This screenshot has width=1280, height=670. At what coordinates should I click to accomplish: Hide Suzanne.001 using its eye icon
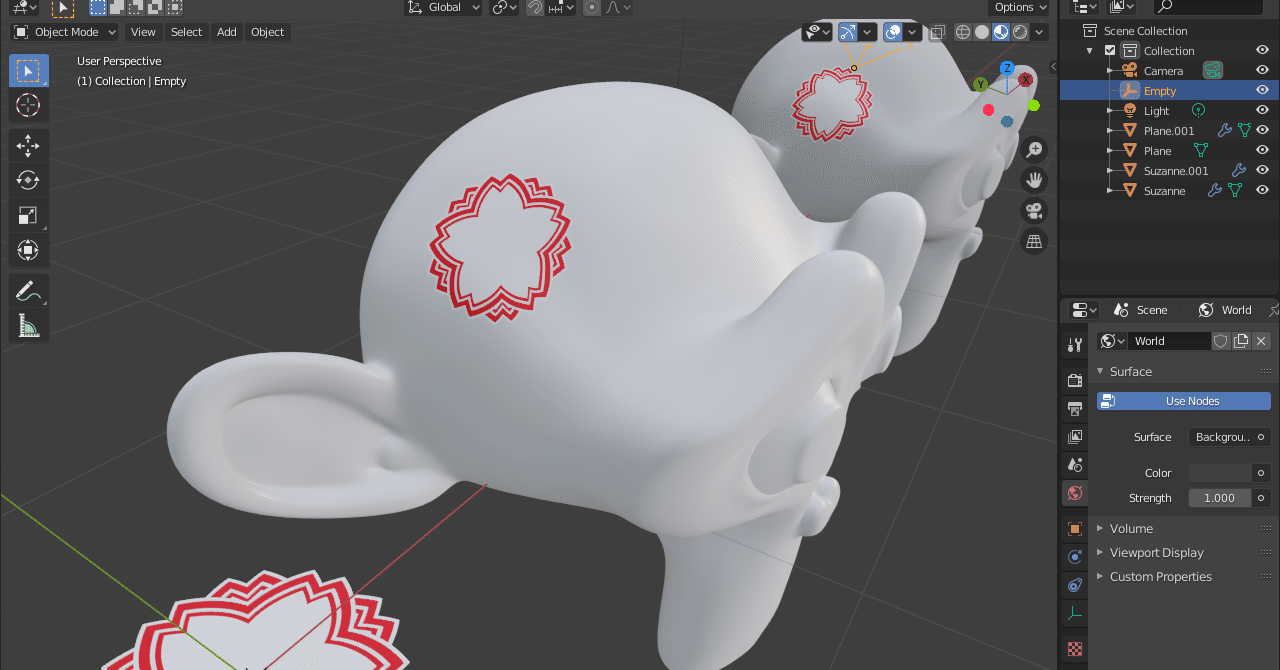tap(1262, 170)
